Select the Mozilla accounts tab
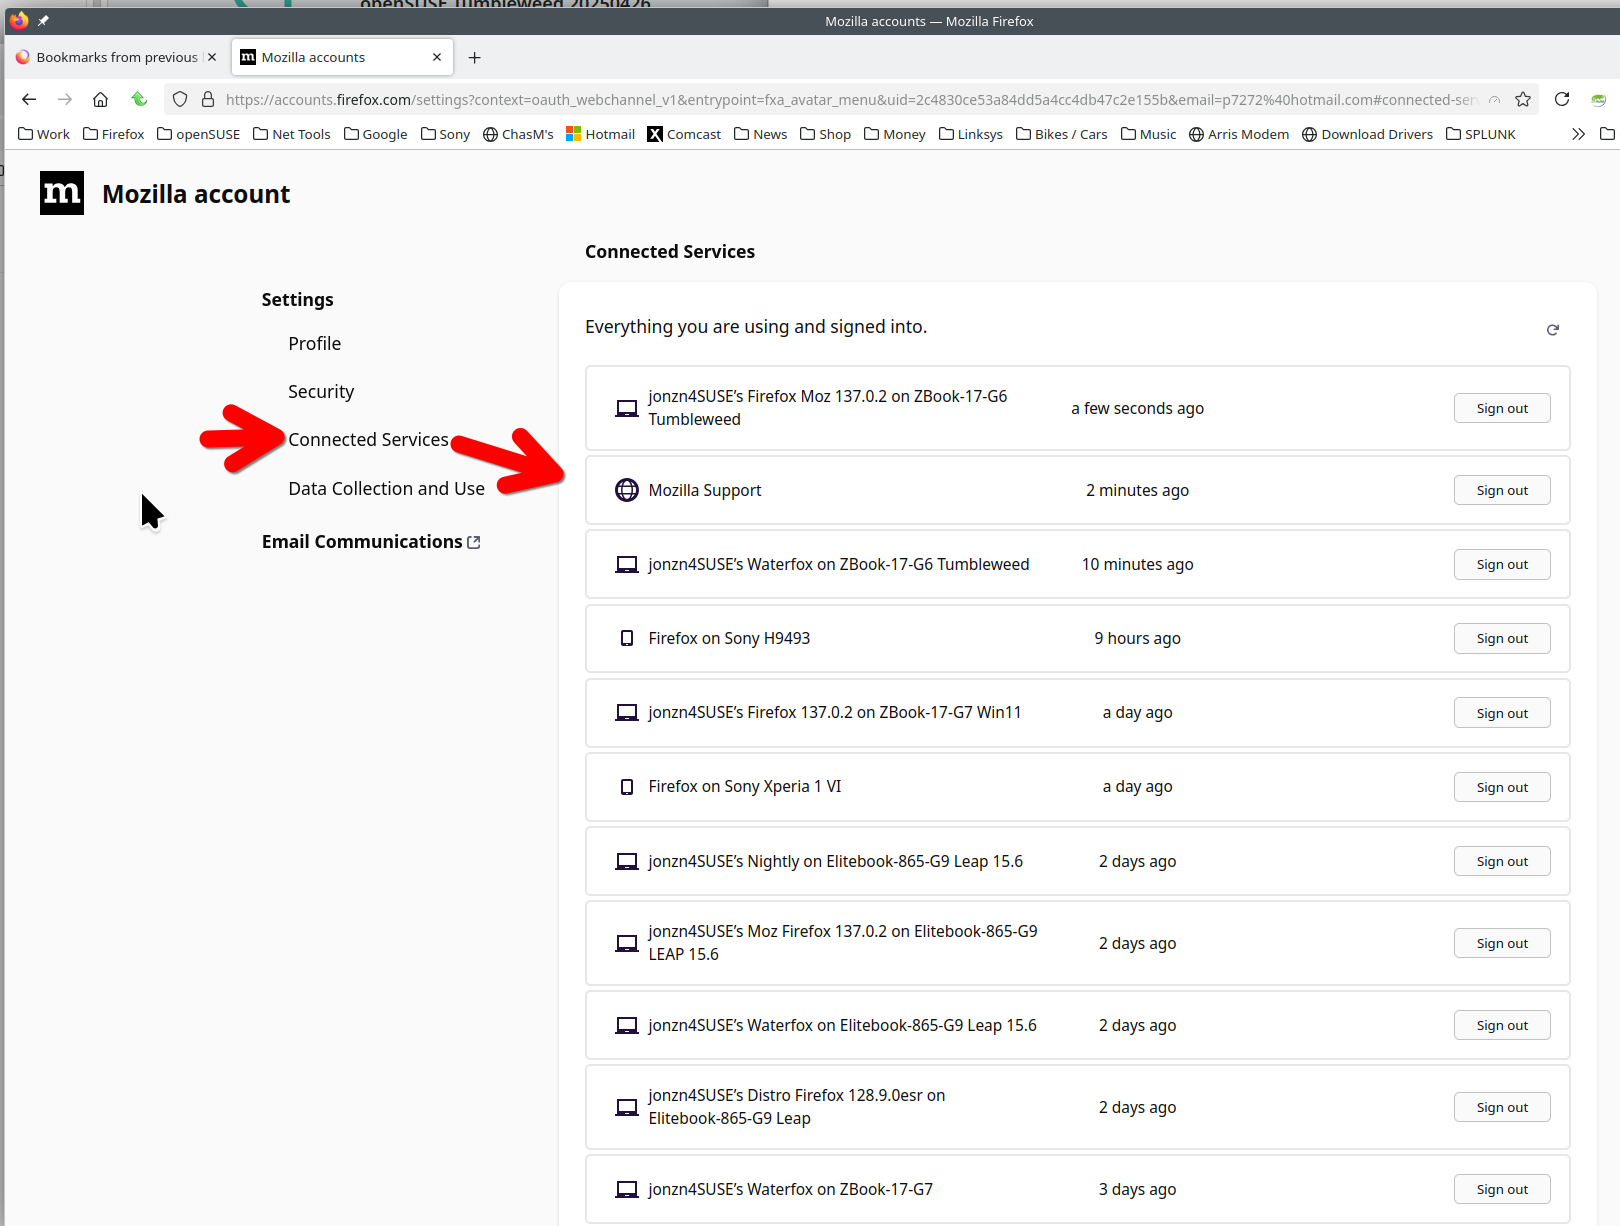 pyautogui.click(x=343, y=57)
